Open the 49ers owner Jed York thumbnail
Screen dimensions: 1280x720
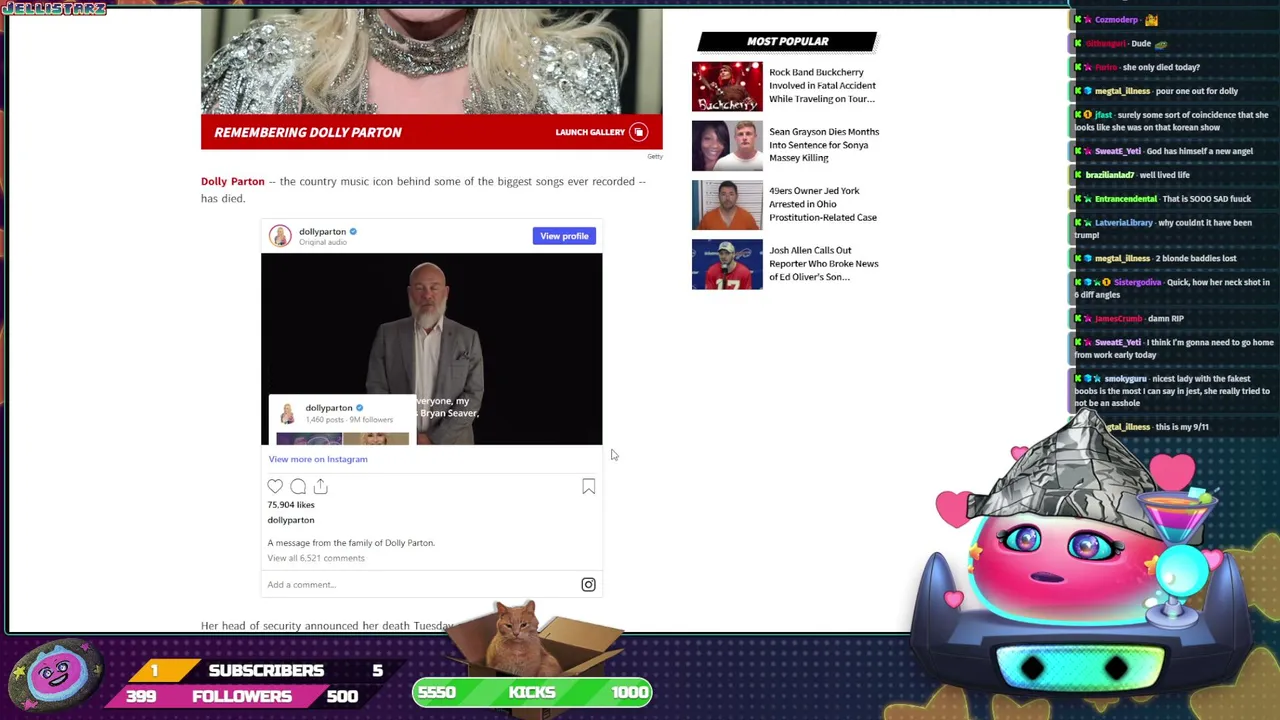tap(727, 205)
